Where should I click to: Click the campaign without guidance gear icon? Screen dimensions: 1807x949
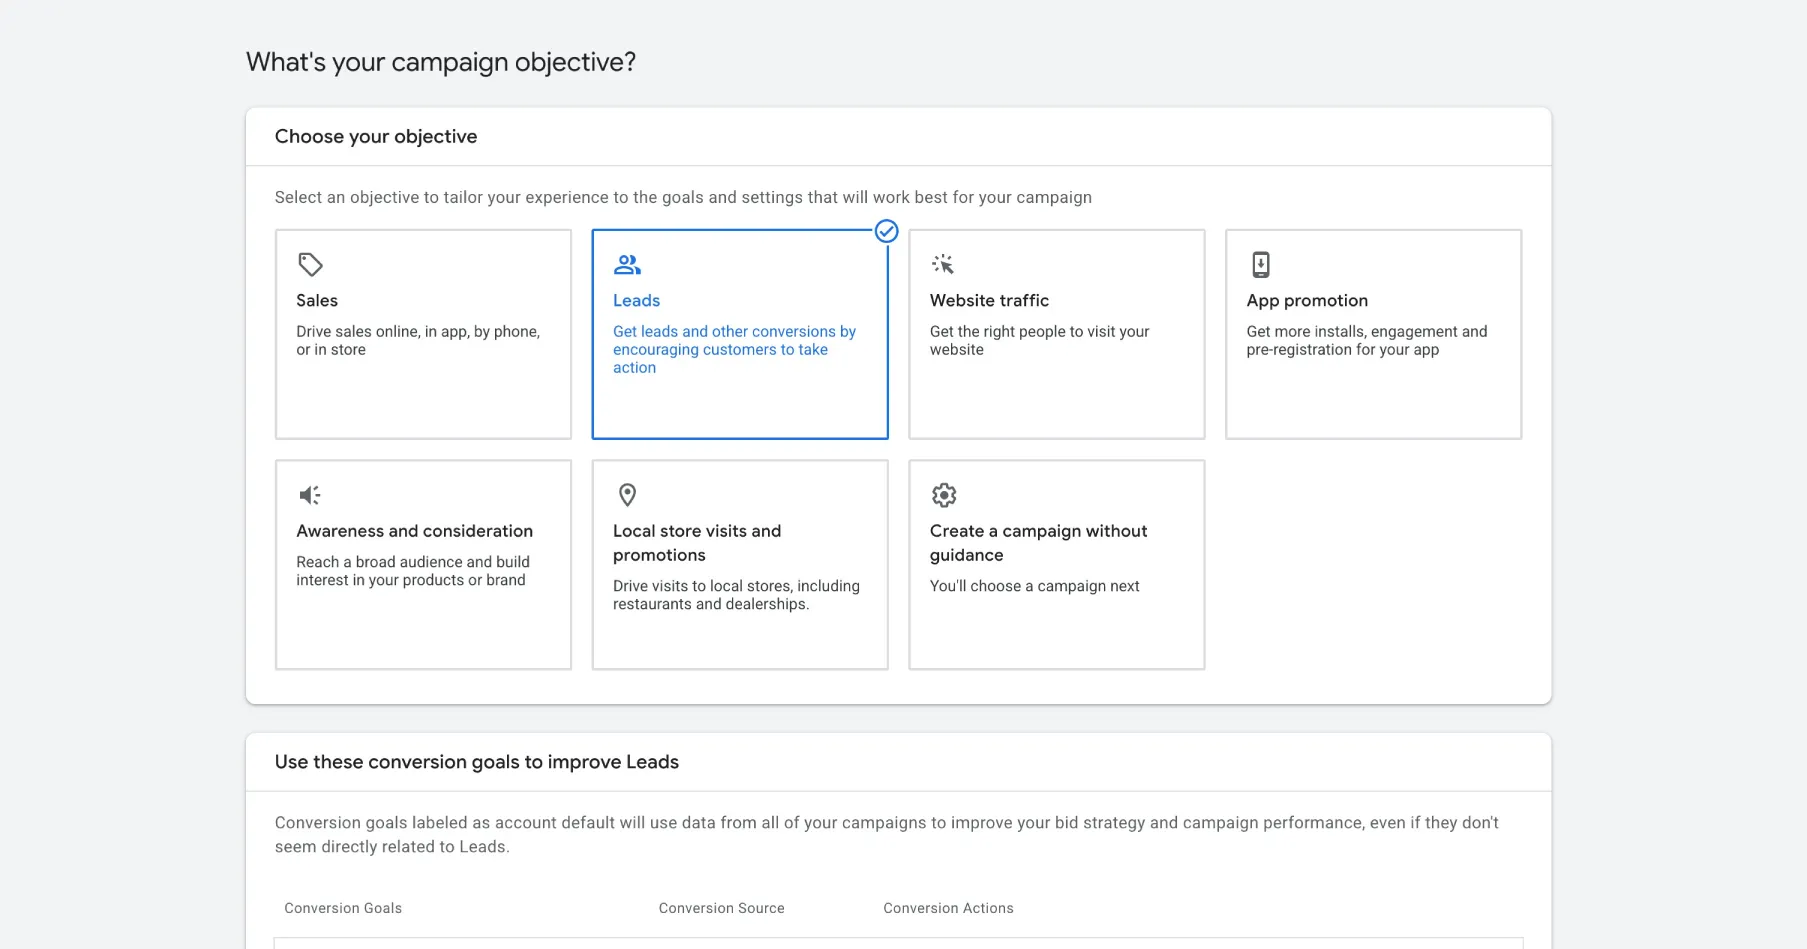[944, 495]
